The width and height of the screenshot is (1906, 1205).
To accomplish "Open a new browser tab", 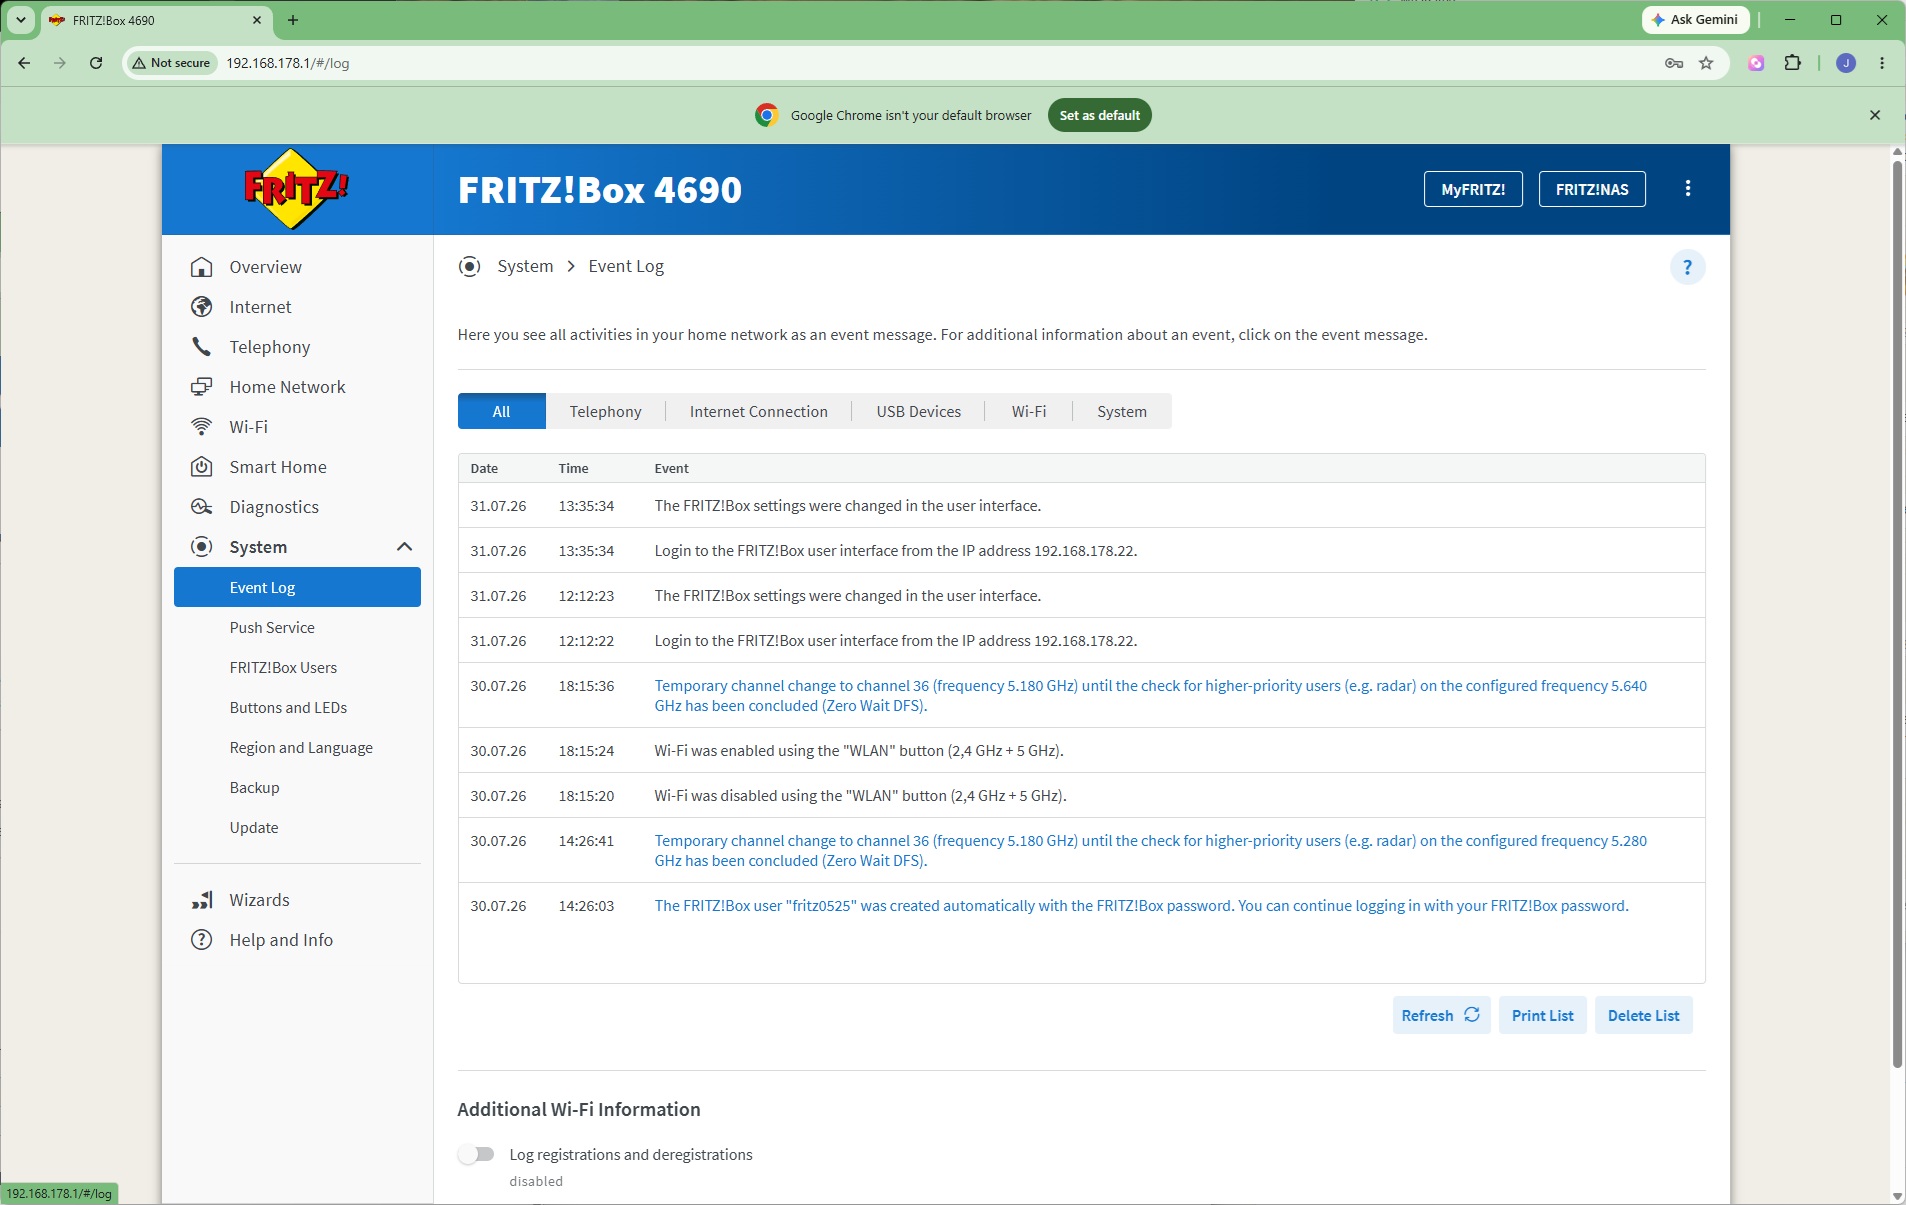I will (292, 20).
